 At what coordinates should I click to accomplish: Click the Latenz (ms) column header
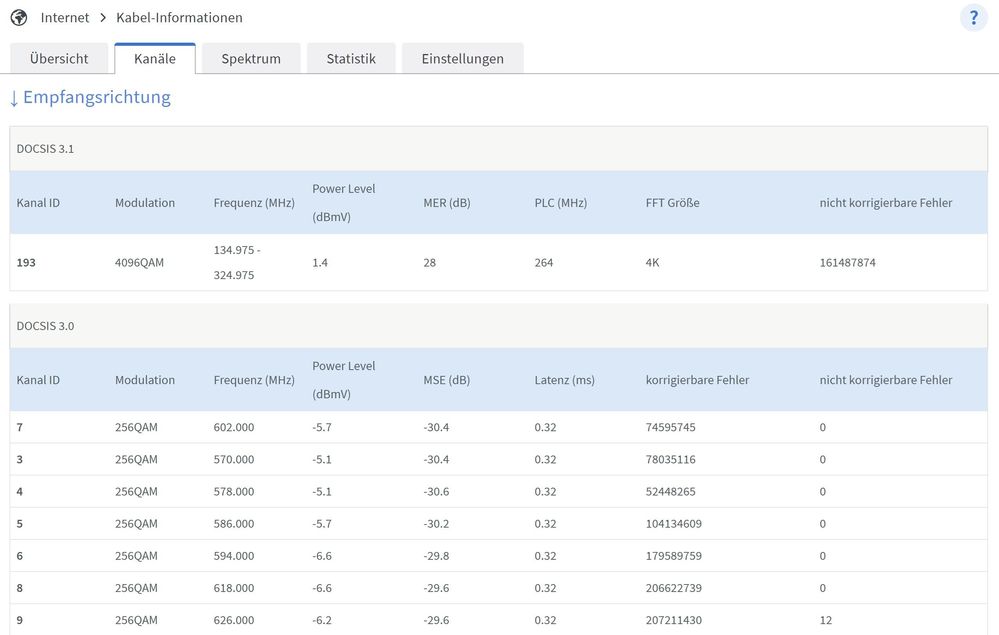[564, 380]
